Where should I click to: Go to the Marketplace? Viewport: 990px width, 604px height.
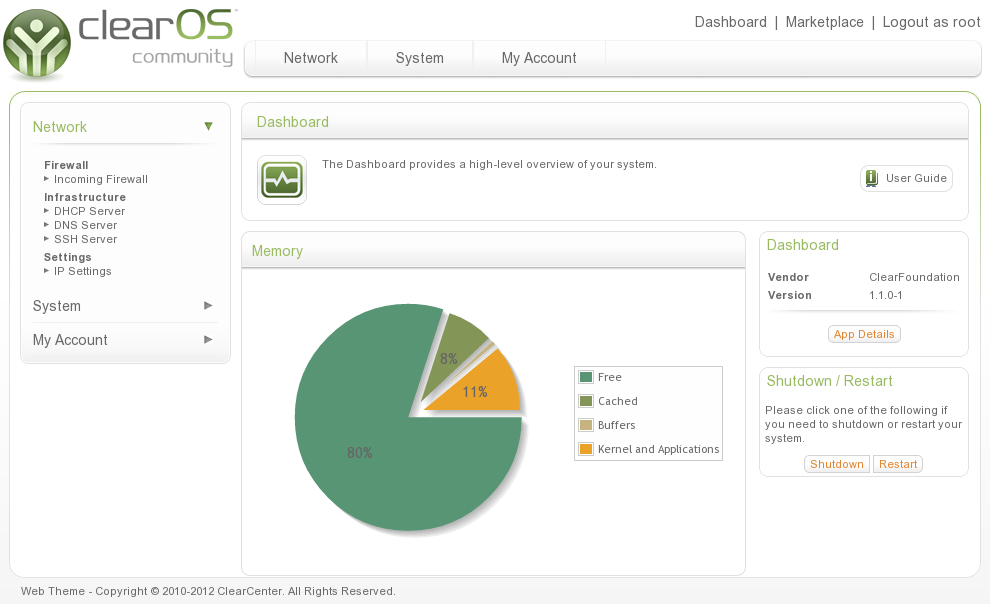pyautogui.click(x=824, y=22)
